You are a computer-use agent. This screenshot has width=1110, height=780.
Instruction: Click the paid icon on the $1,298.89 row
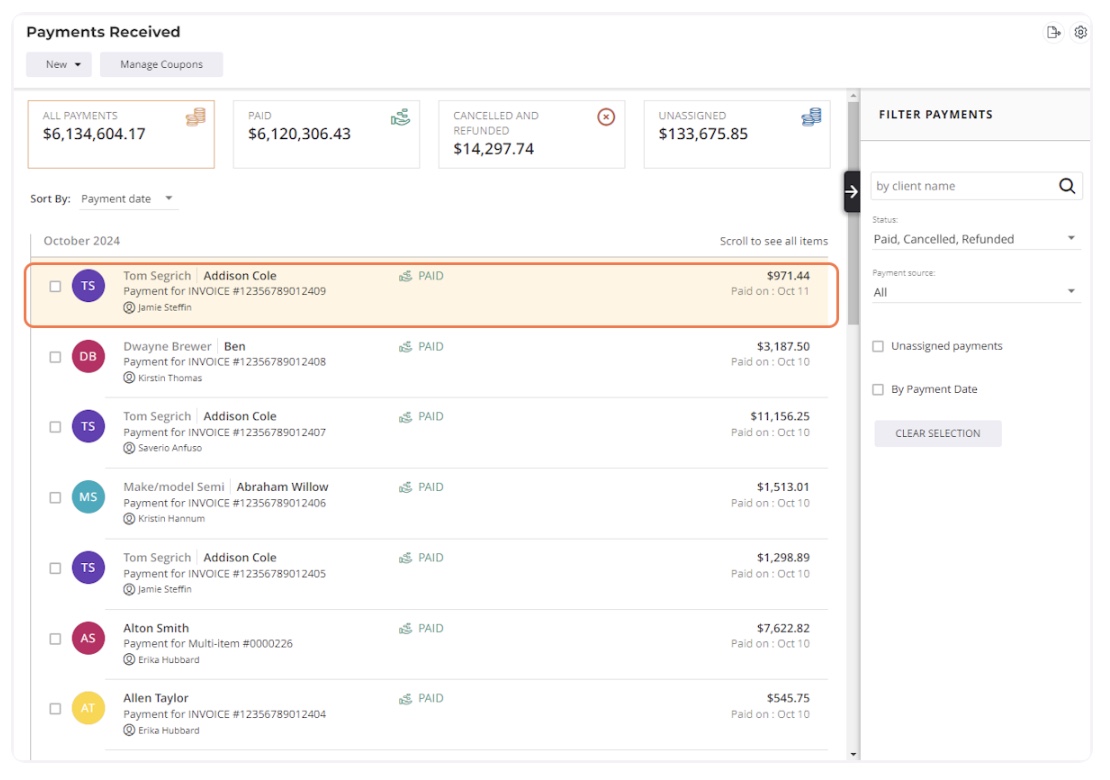406,558
